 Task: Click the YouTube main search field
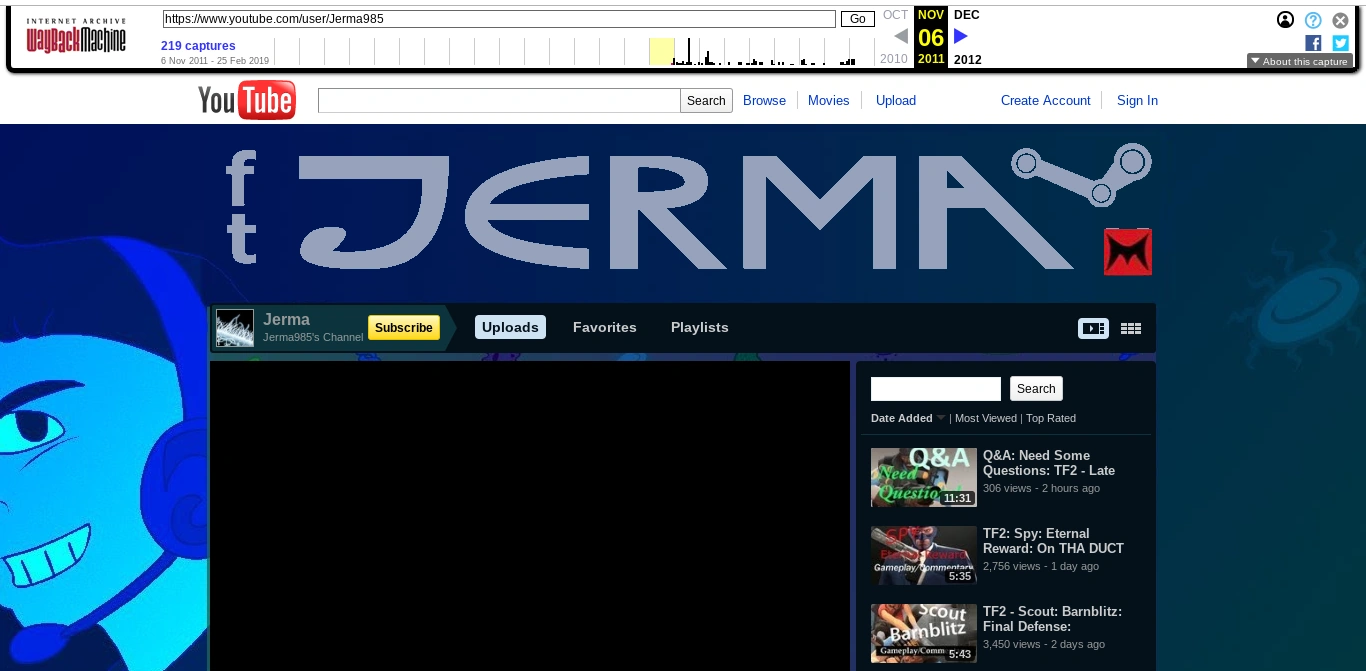pyautogui.click(x=499, y=100)
